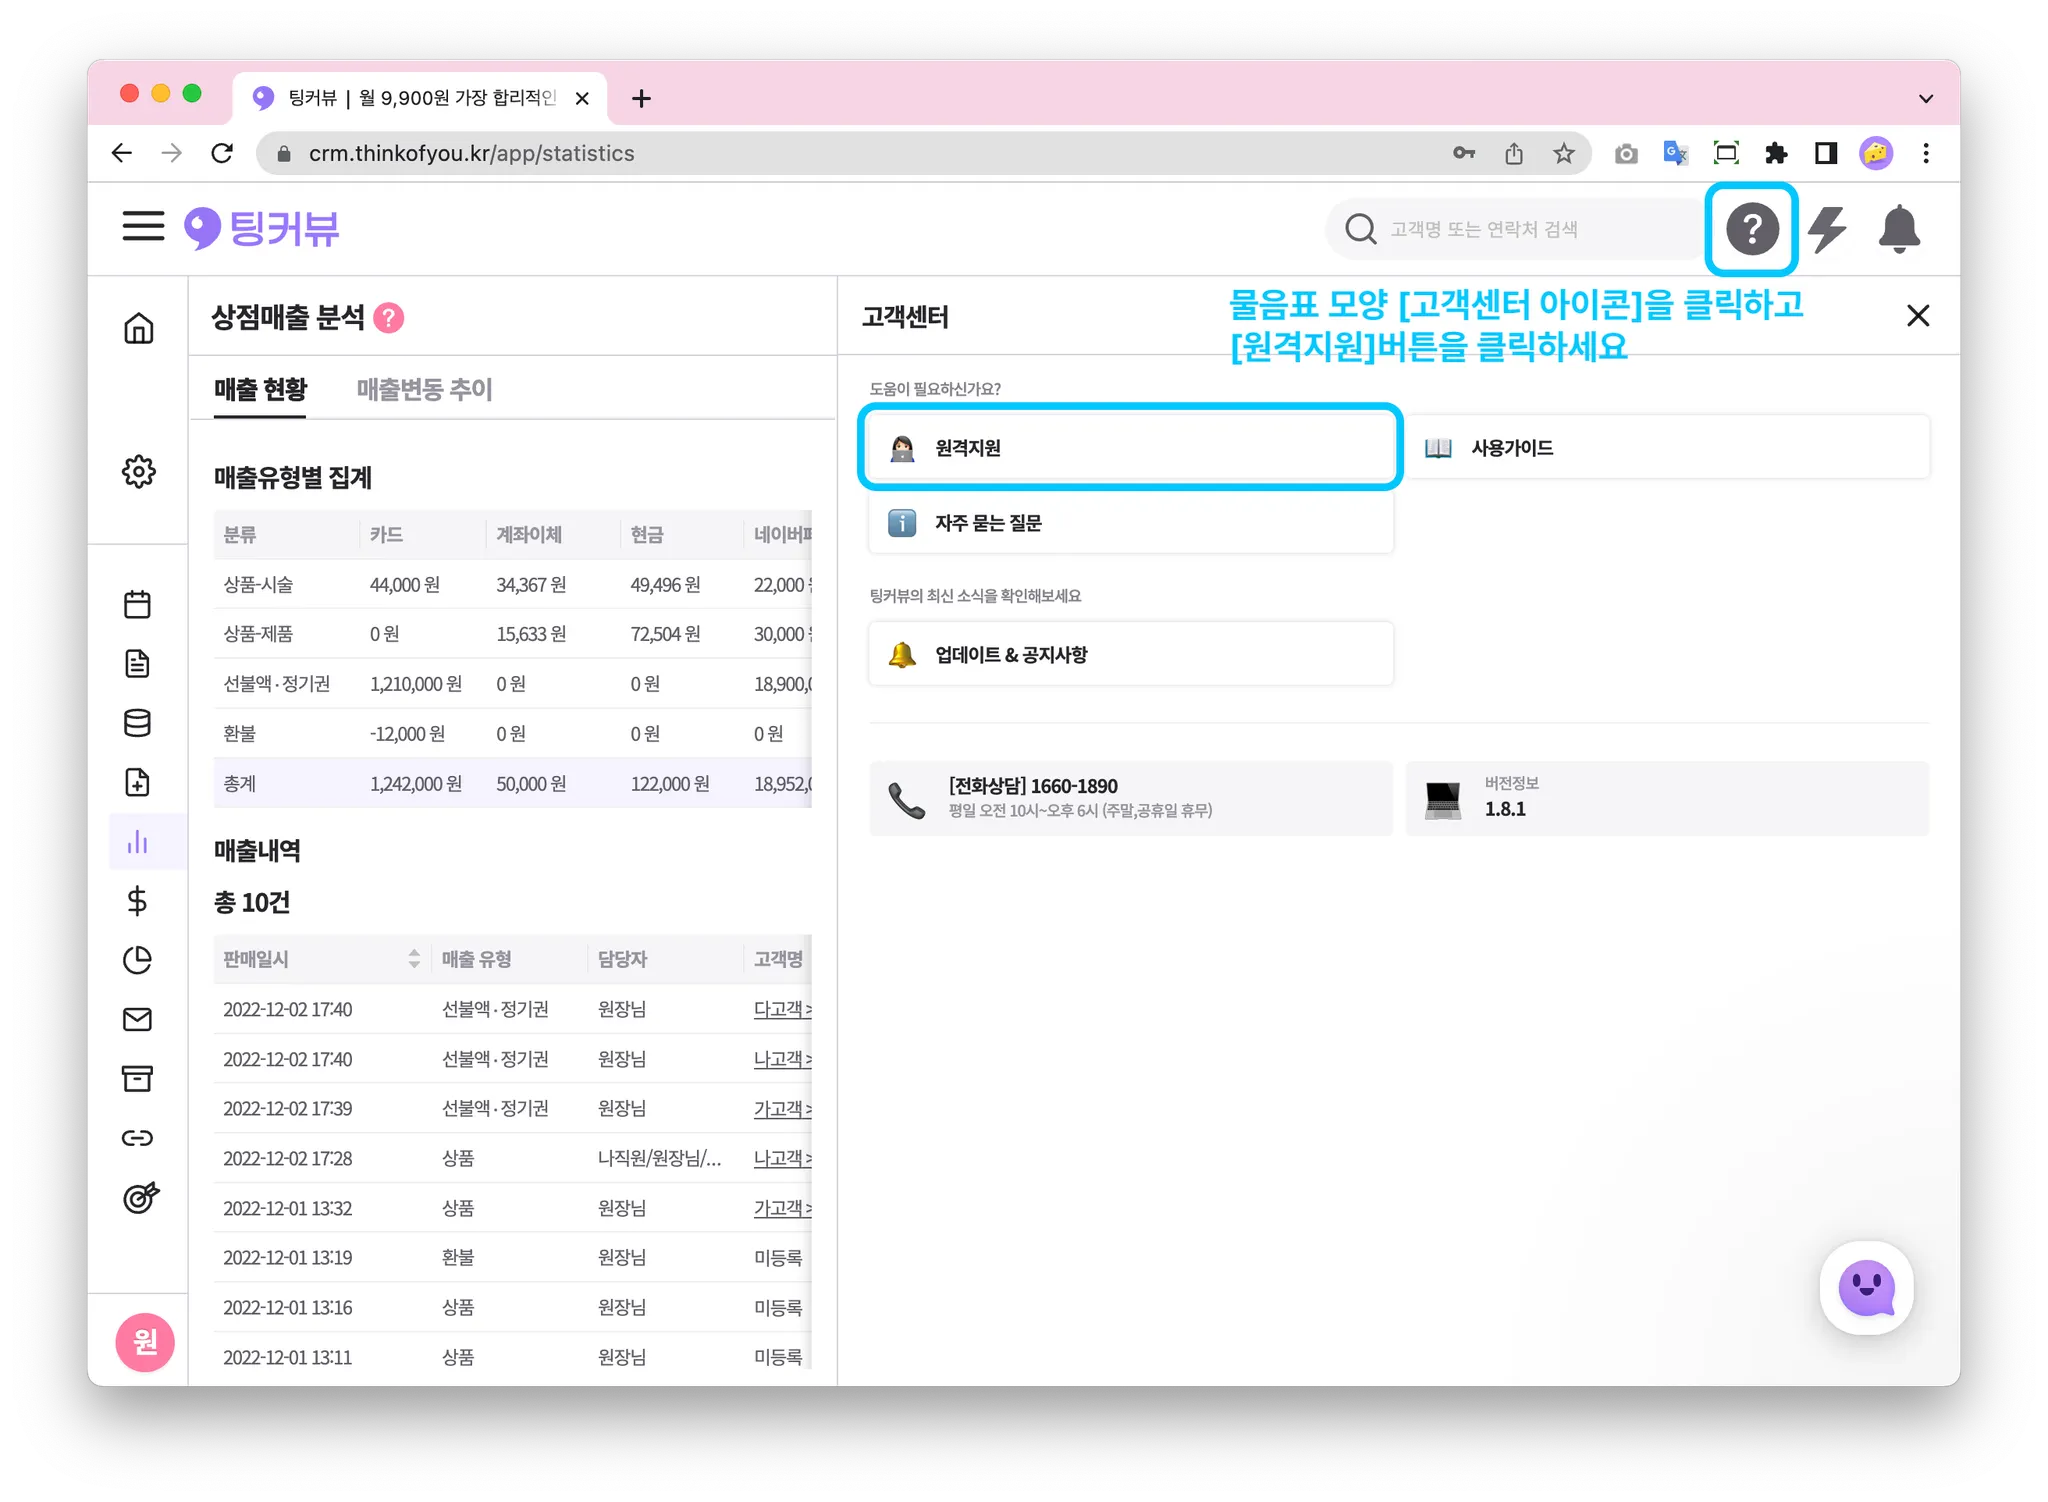Open the home icon in the sidebar

(x=139, y=328)
